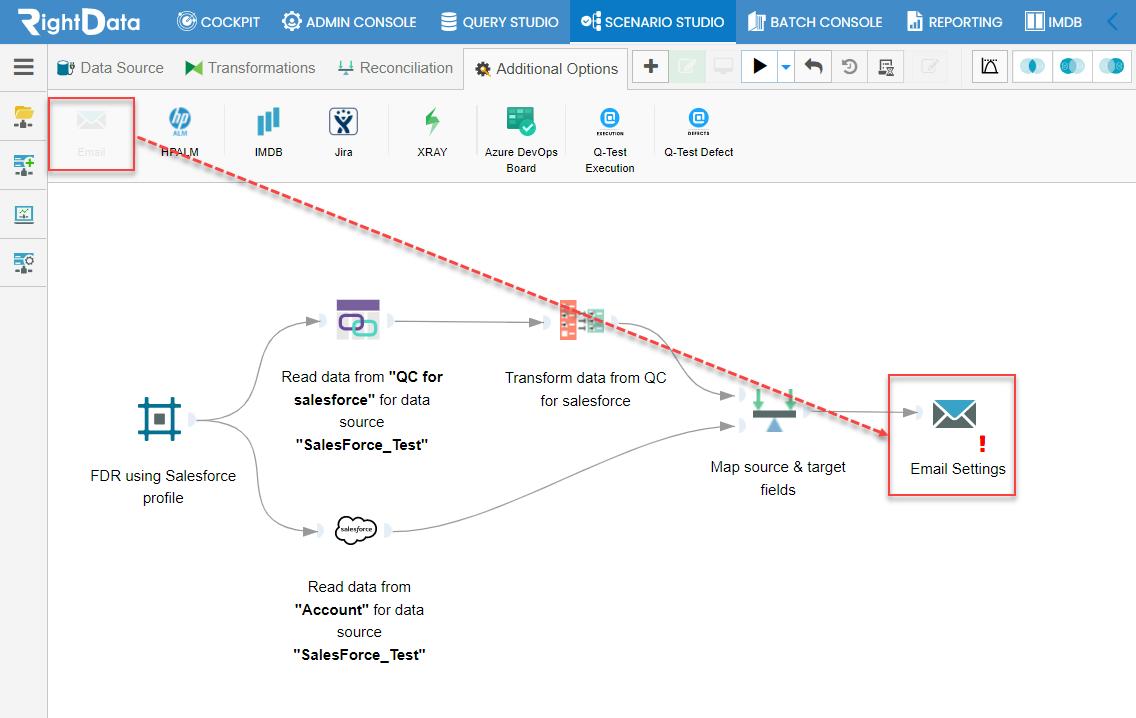The image size is (1136, 718).
Task: Click the 'FDR using Salesforce profile' label
Action: [x=163, y=487]
